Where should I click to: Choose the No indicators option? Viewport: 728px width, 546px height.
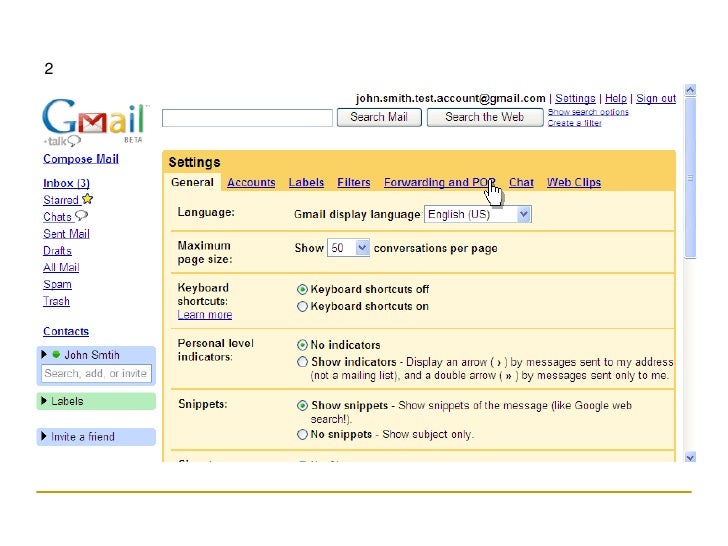pyautogui.click(x=302, y=345)
